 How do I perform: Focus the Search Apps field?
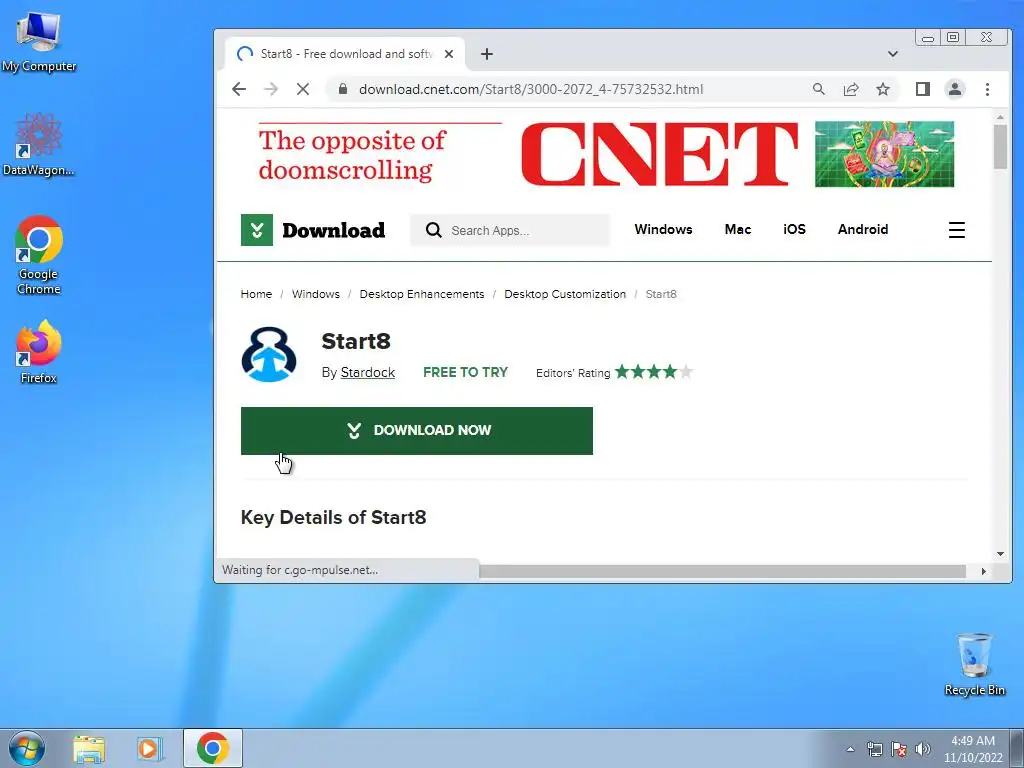[510, 230]
